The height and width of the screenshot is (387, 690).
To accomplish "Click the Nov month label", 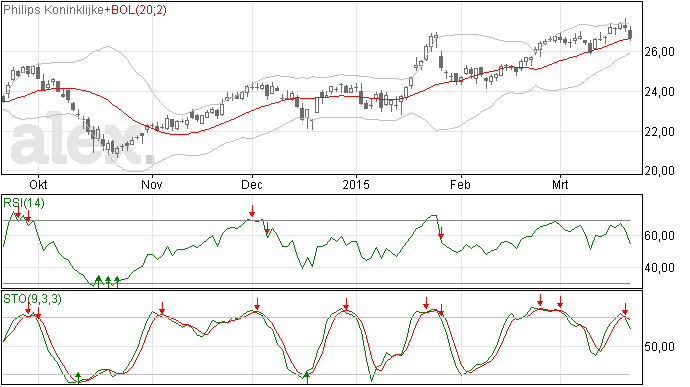I will click(152, 184).
